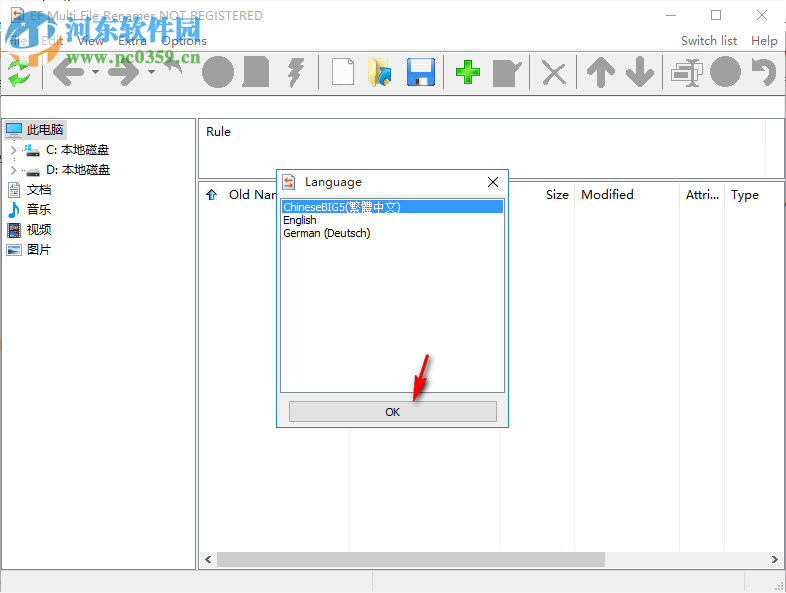This screenshot has width=786, height=593.
Task: Expand the D: 本地磁盘 drive node
Action: 14,170
